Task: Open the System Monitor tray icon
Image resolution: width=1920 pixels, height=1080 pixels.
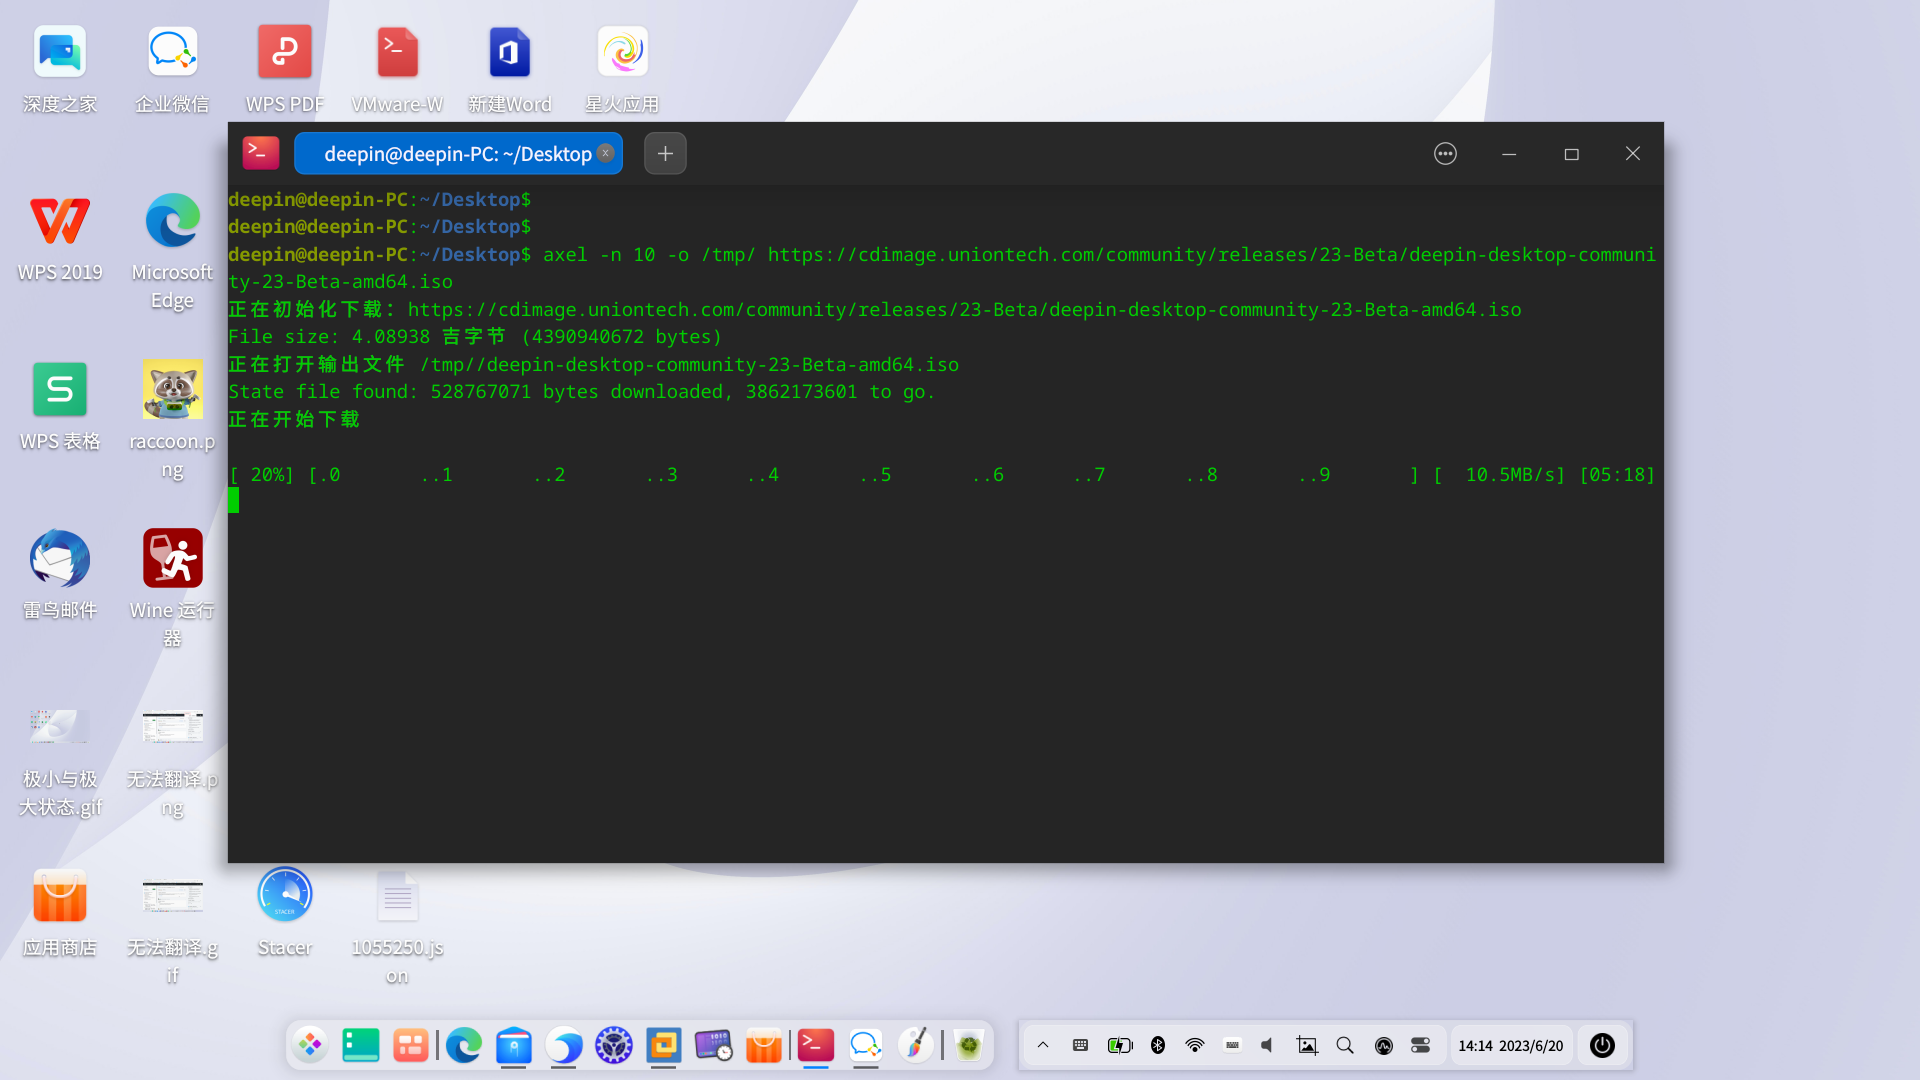Action: pos(1384,1045)
